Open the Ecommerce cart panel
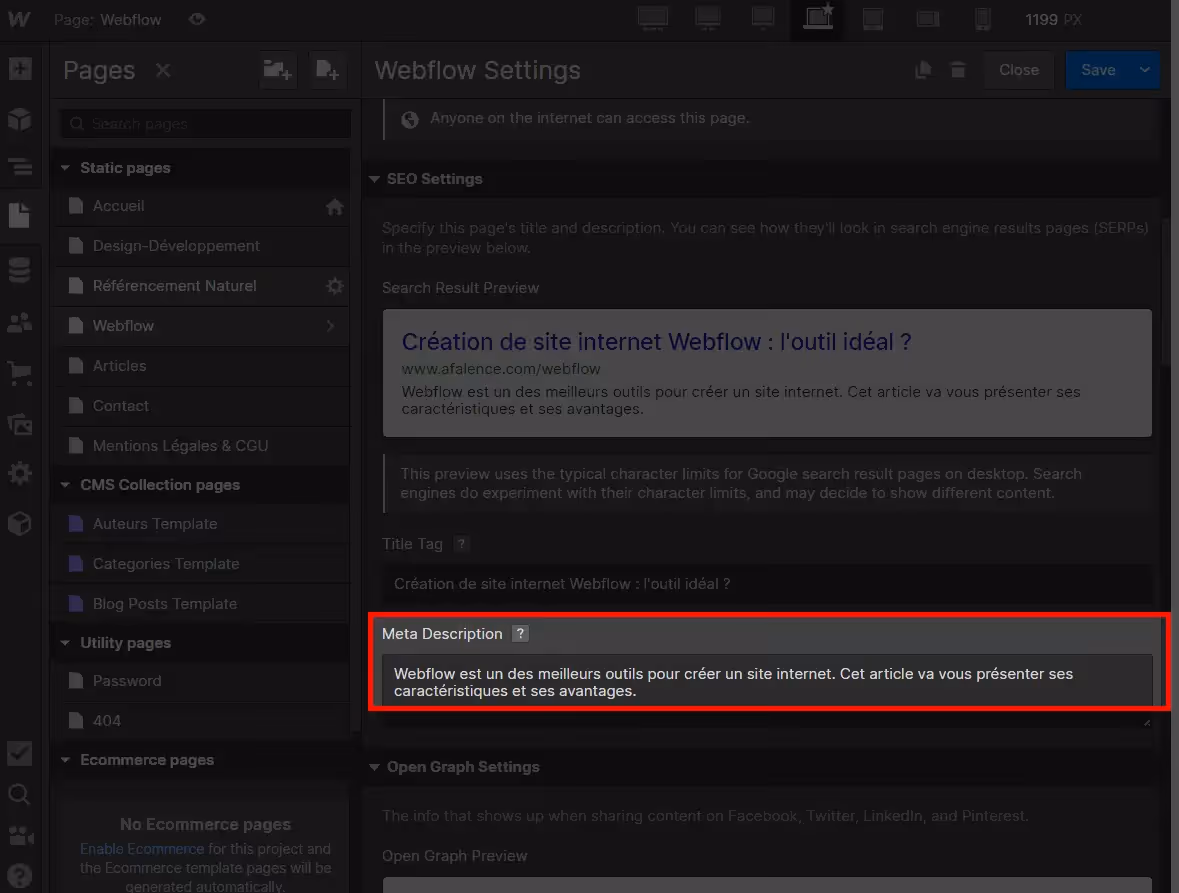Viewport: 1179px width, 893px height. tap(20, 374)
